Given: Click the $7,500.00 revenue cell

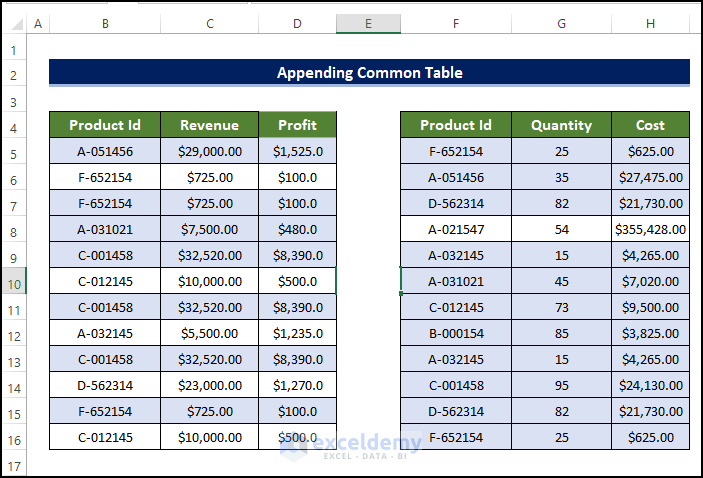Looking at the screenshot, I should tap(209, 229).
